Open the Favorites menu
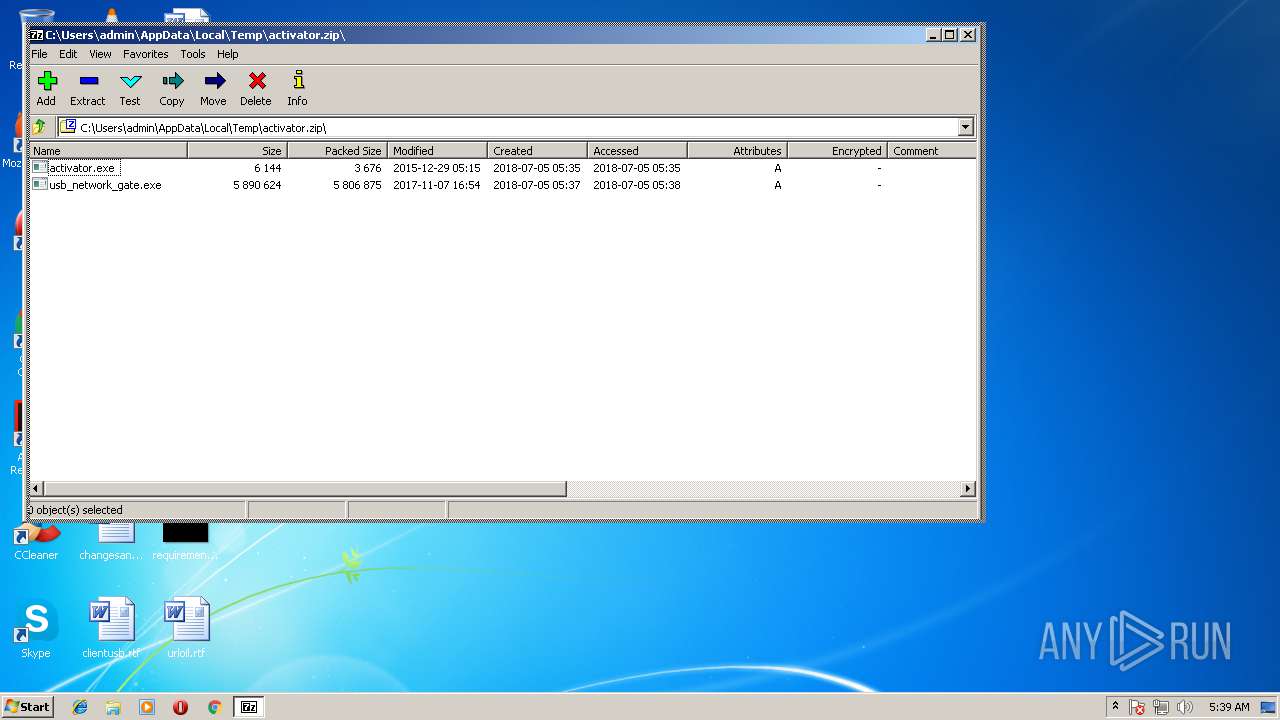 click(x=146, y=54)
